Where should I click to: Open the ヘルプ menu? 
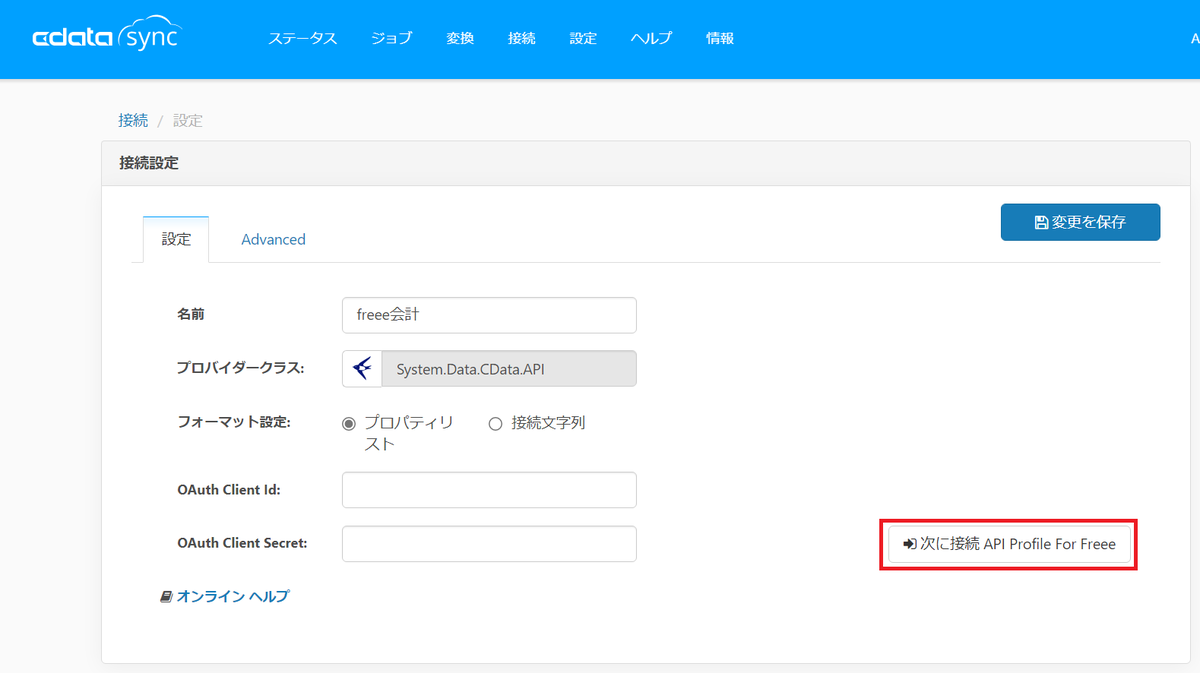click(x=651, y=38)
